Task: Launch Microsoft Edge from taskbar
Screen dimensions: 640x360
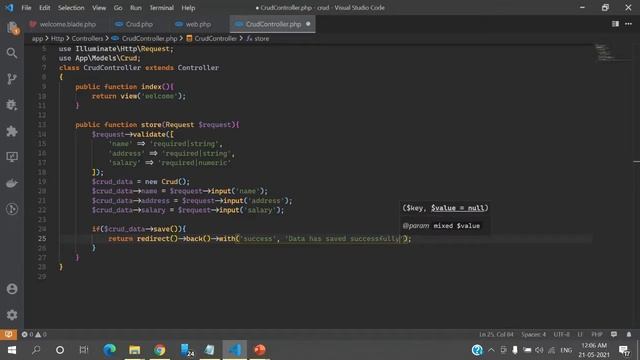Action: [x=109, y=350]
